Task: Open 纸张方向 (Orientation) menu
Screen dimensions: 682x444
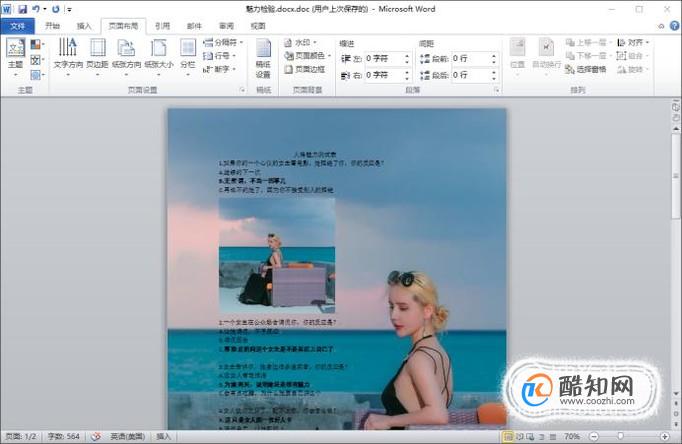Action: 126,57
